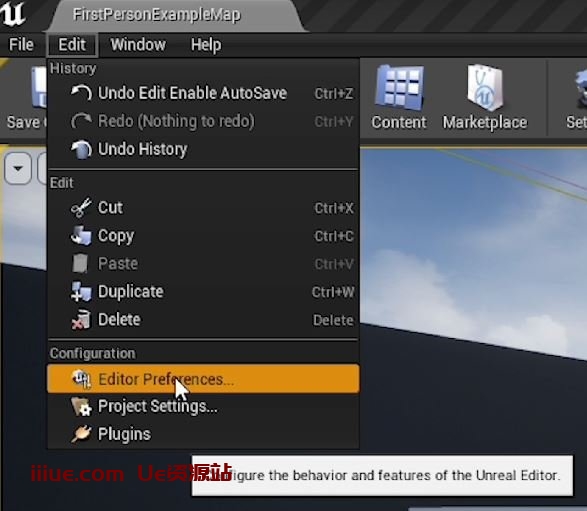Click the Delete trash icon
Image resolution: width=587 pixels, height=511 pixels.
click(81, 320)
